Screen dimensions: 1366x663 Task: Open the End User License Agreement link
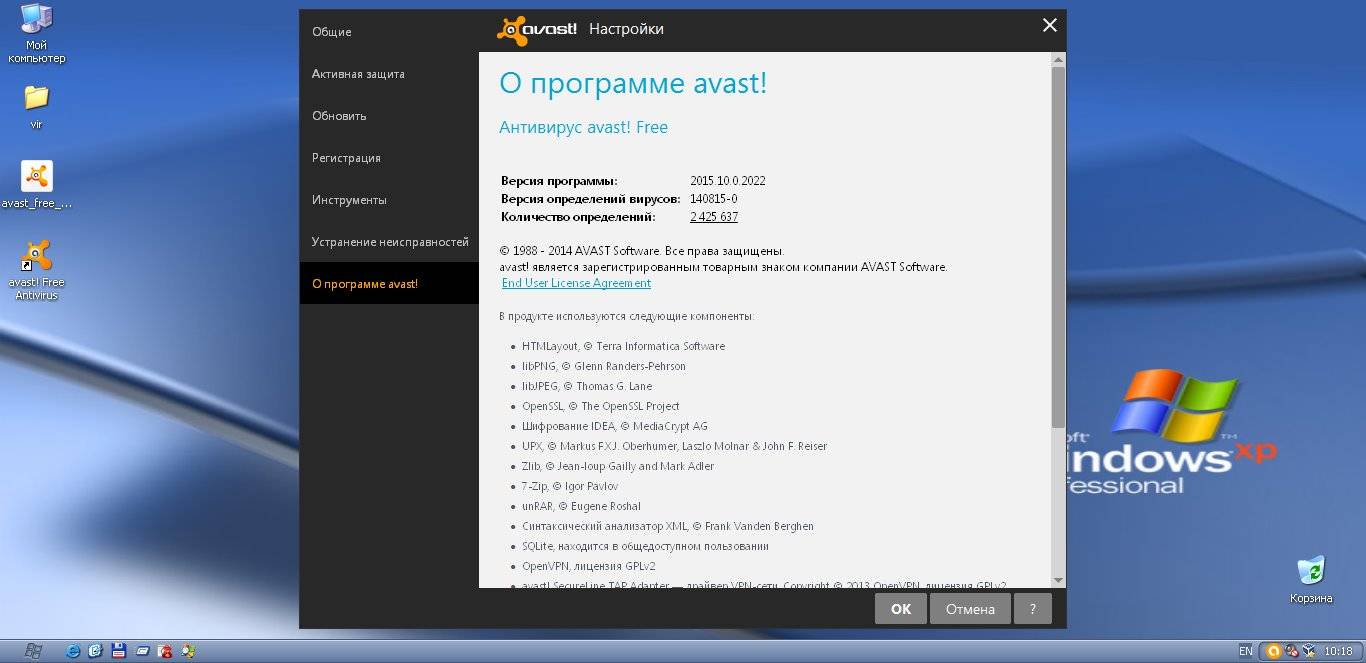[x=576, y=283]
